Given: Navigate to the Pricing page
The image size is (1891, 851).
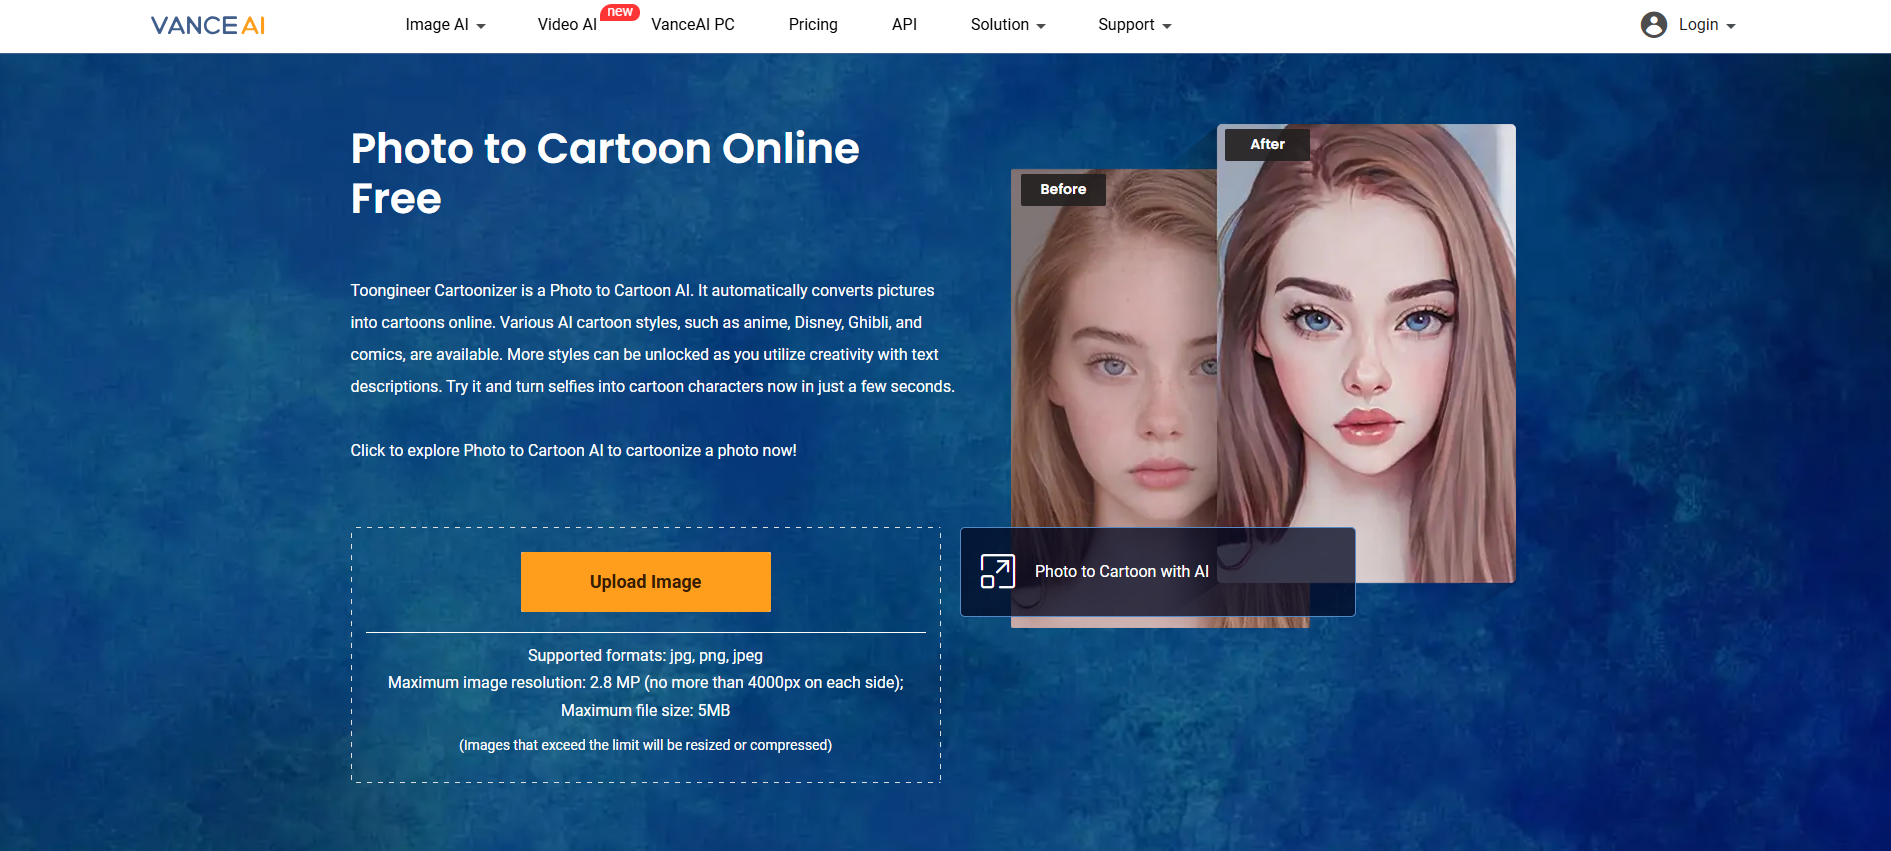Looking at the screenshot, I should (812, 25).
